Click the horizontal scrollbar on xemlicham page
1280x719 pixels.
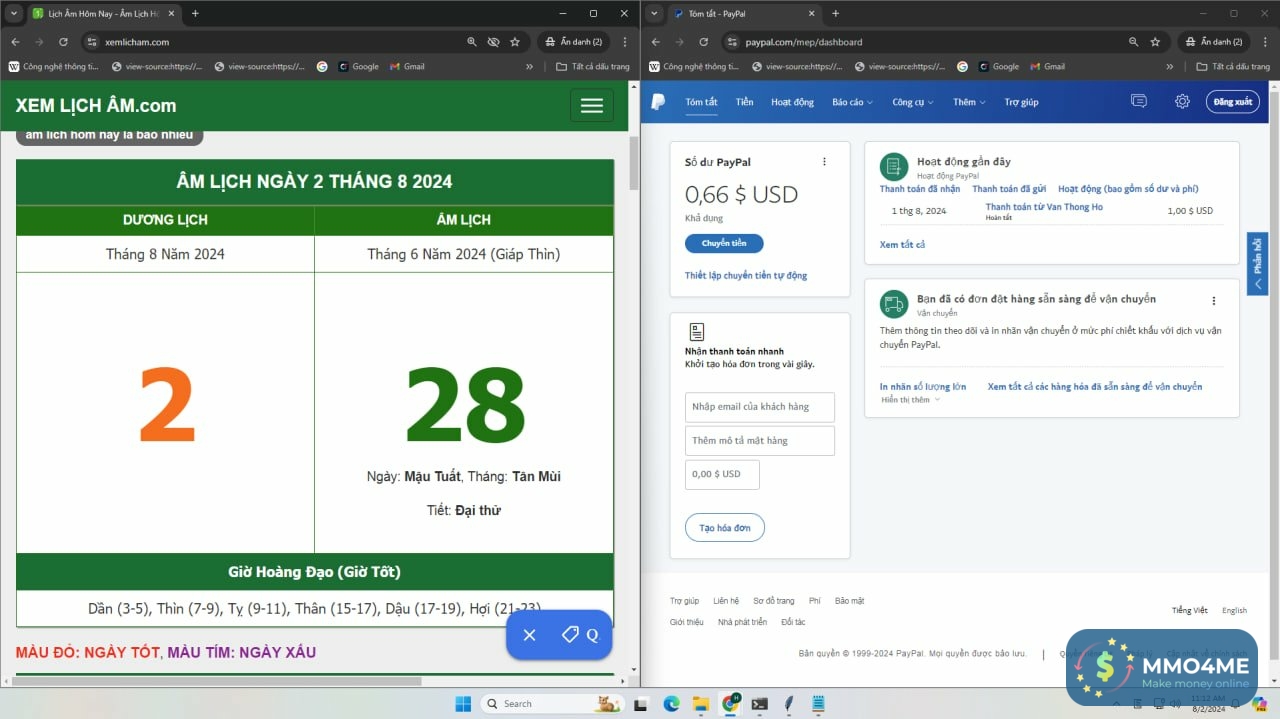click(x=216, y=681)
